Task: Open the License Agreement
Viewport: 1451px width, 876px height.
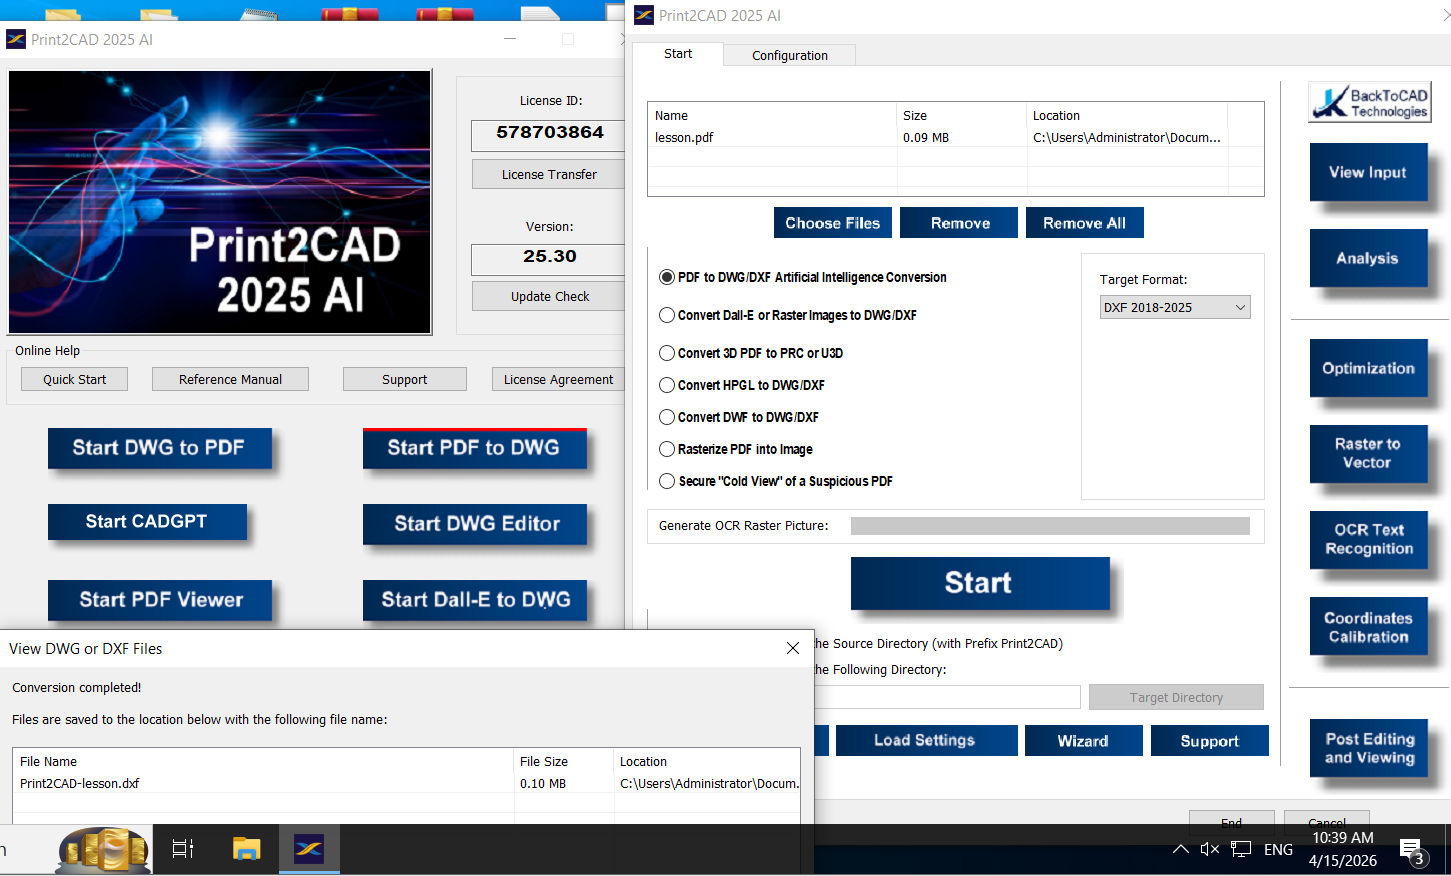Action: click(x=558, y=379)
